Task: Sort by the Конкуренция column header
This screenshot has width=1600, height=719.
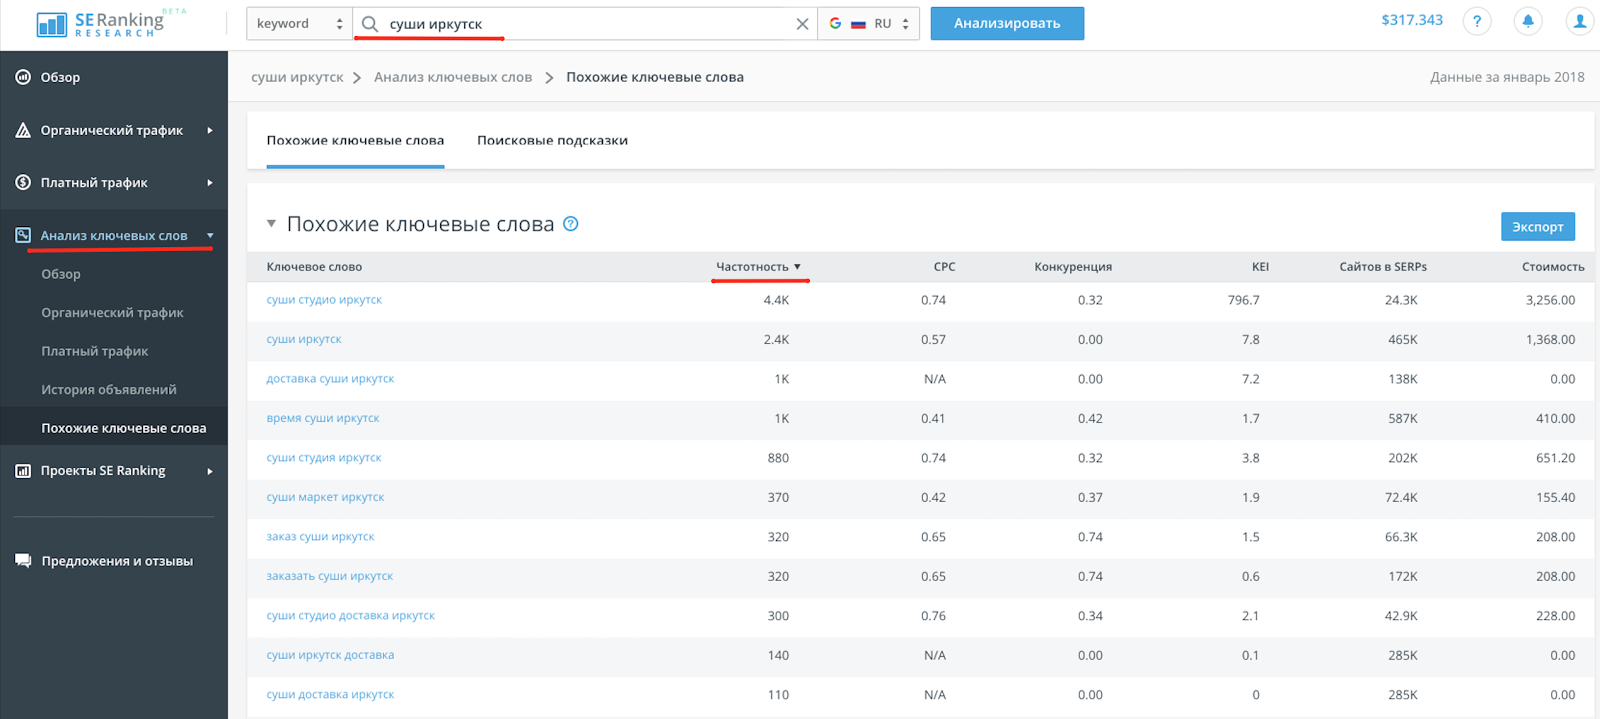Action: pyautogui.click(x=1073, y=267)
